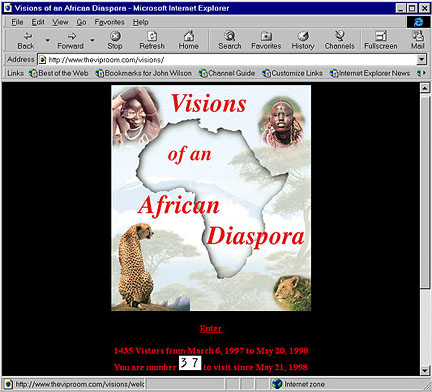Click the red Enter link
The image size is (432, 392).
(x=211, y=328)
